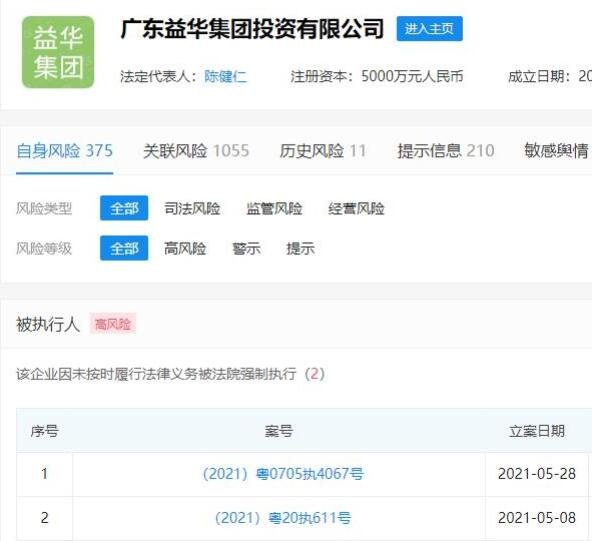Screen dimensions: 601x541
Task: Click the pink 高风险 tag beside 被执行人
Action: point(113,324)
